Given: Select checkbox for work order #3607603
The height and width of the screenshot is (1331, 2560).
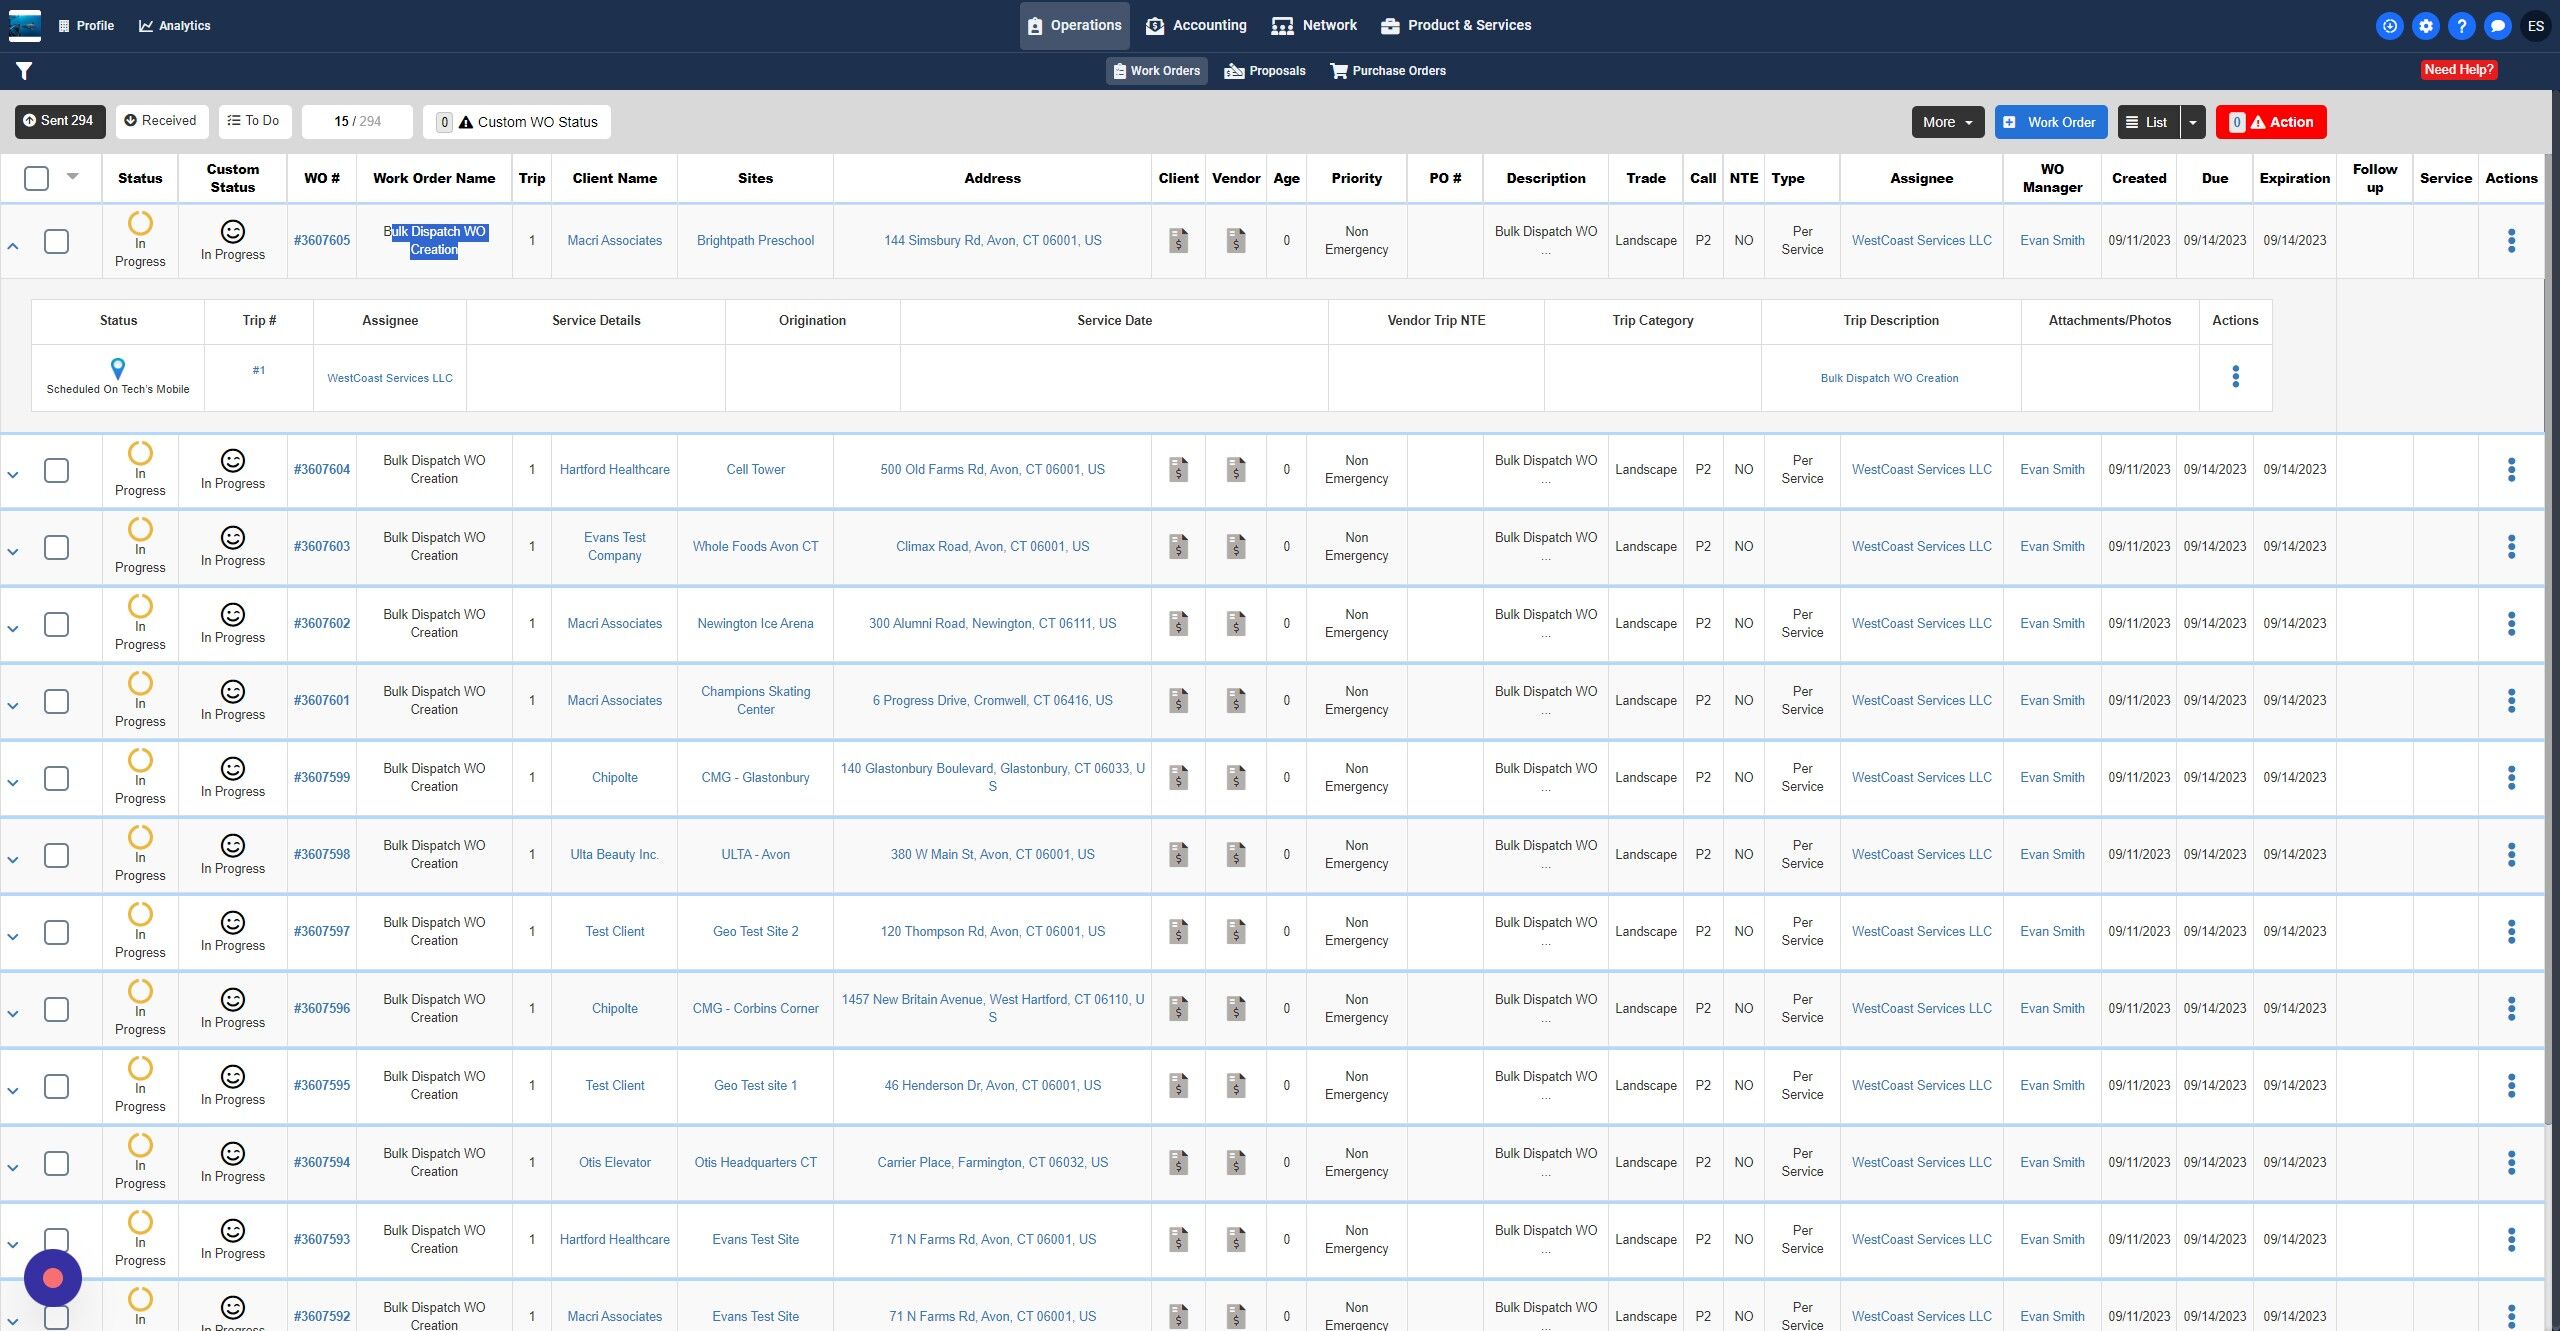Looking at the screenshot, I should point(57,547).
